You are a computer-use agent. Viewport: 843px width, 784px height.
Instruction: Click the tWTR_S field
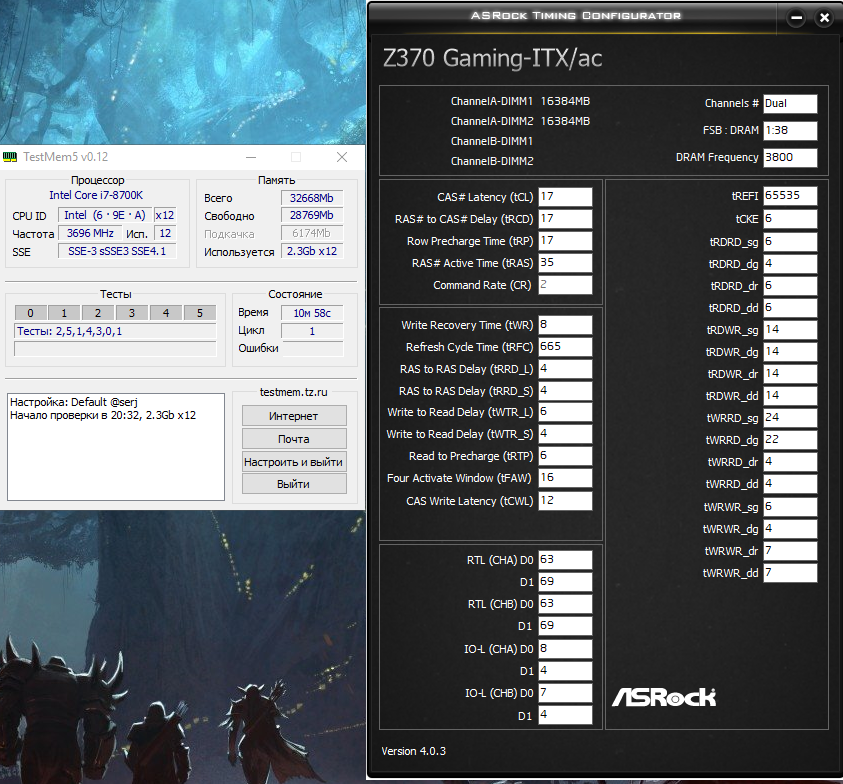(x=565, y=433)
